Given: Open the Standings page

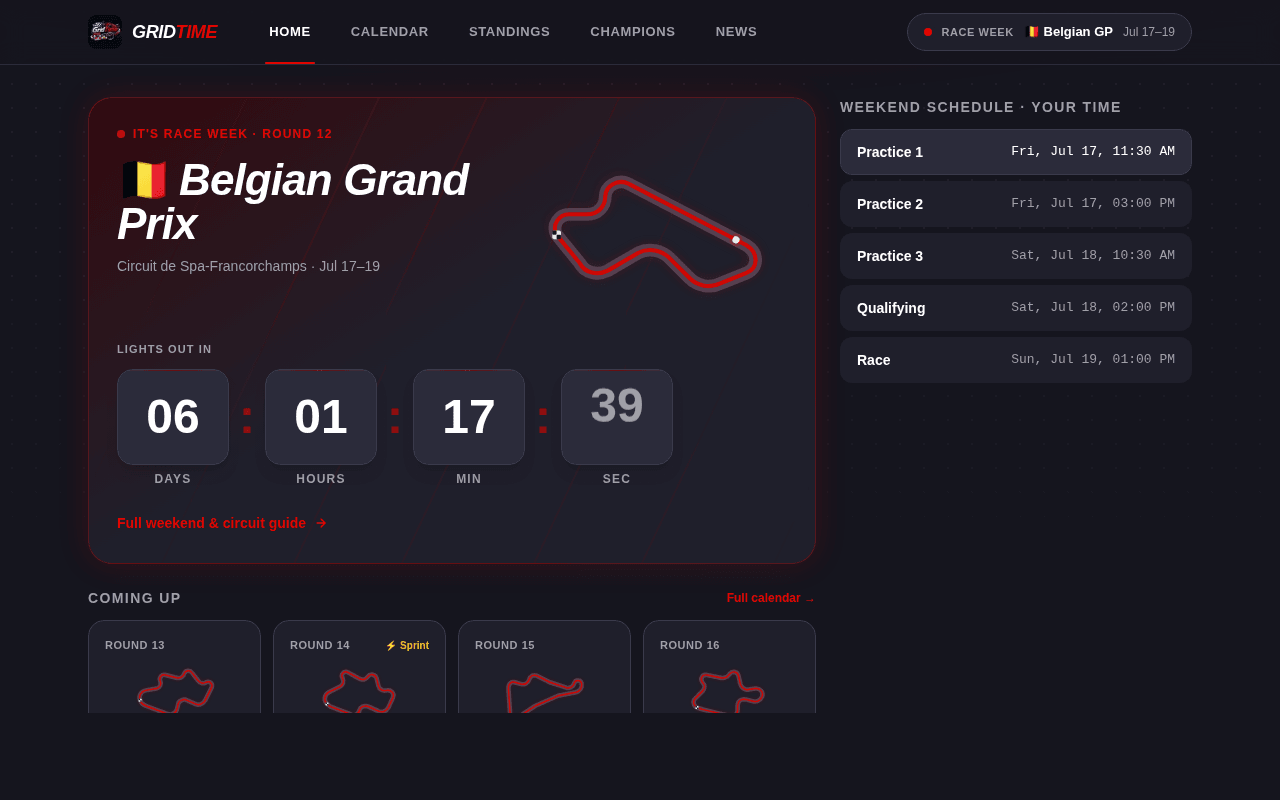Looking at the screenshot, I should [509, 32].
